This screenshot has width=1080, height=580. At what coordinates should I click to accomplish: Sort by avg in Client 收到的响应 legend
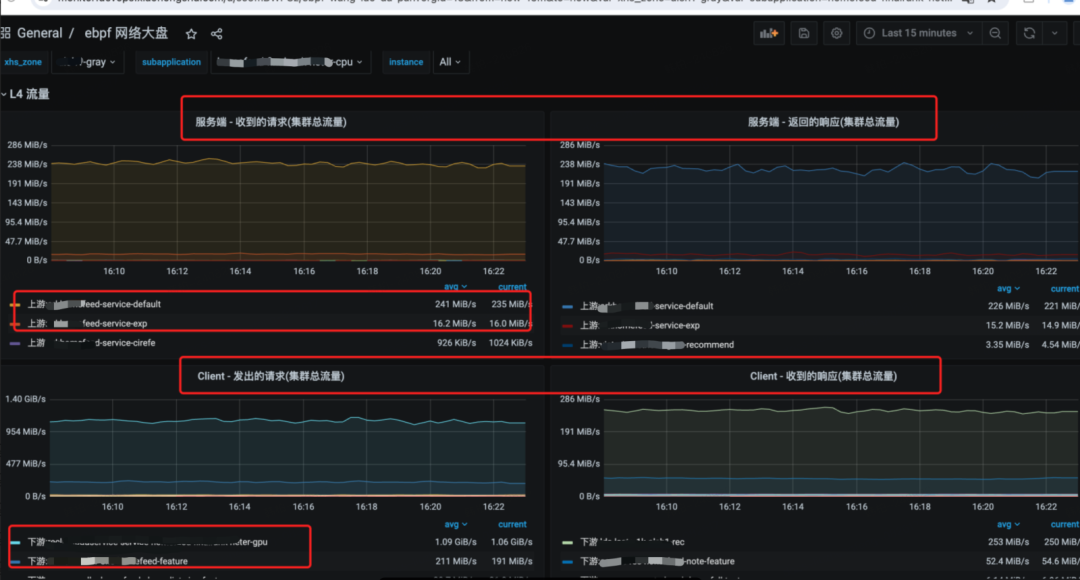pyautogui.click(x=1008, y=524)
